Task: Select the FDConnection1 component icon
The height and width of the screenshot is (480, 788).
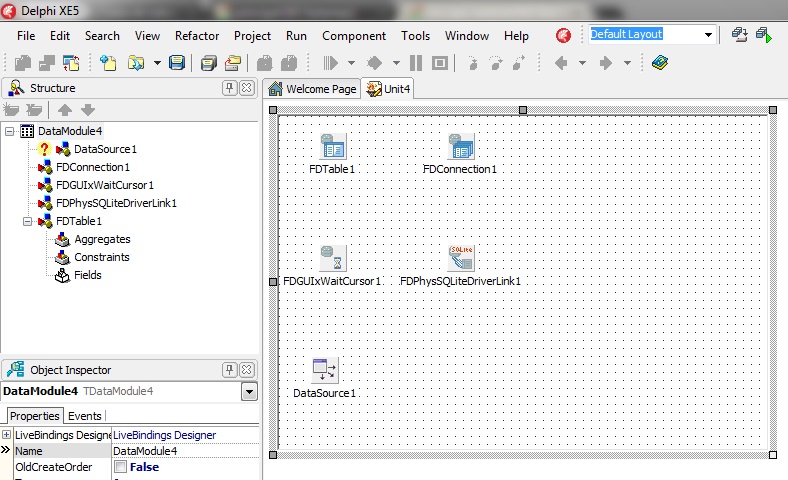Action: point(461,147)
